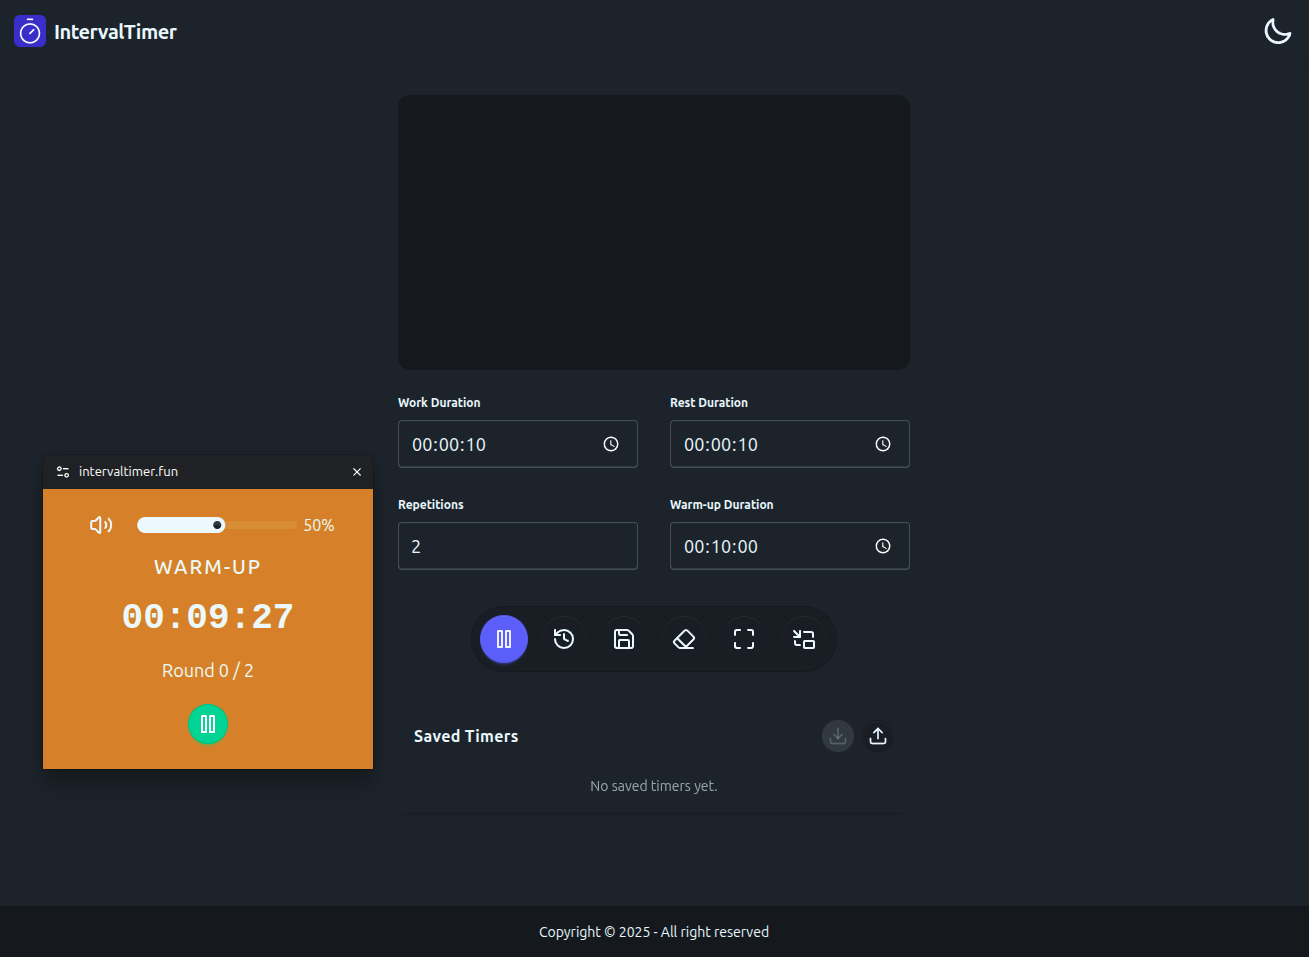This screenshot has height=957, width=1309.
Task: Open the Warm-up Duration time picker
Action: click(883, 546)
